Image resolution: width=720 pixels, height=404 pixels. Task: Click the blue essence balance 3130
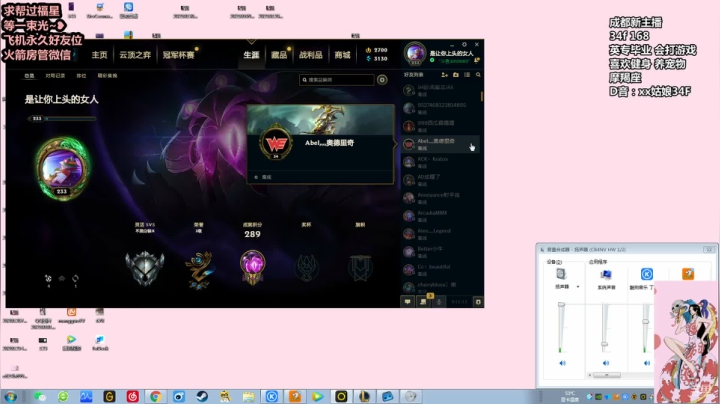coord(376,59)
